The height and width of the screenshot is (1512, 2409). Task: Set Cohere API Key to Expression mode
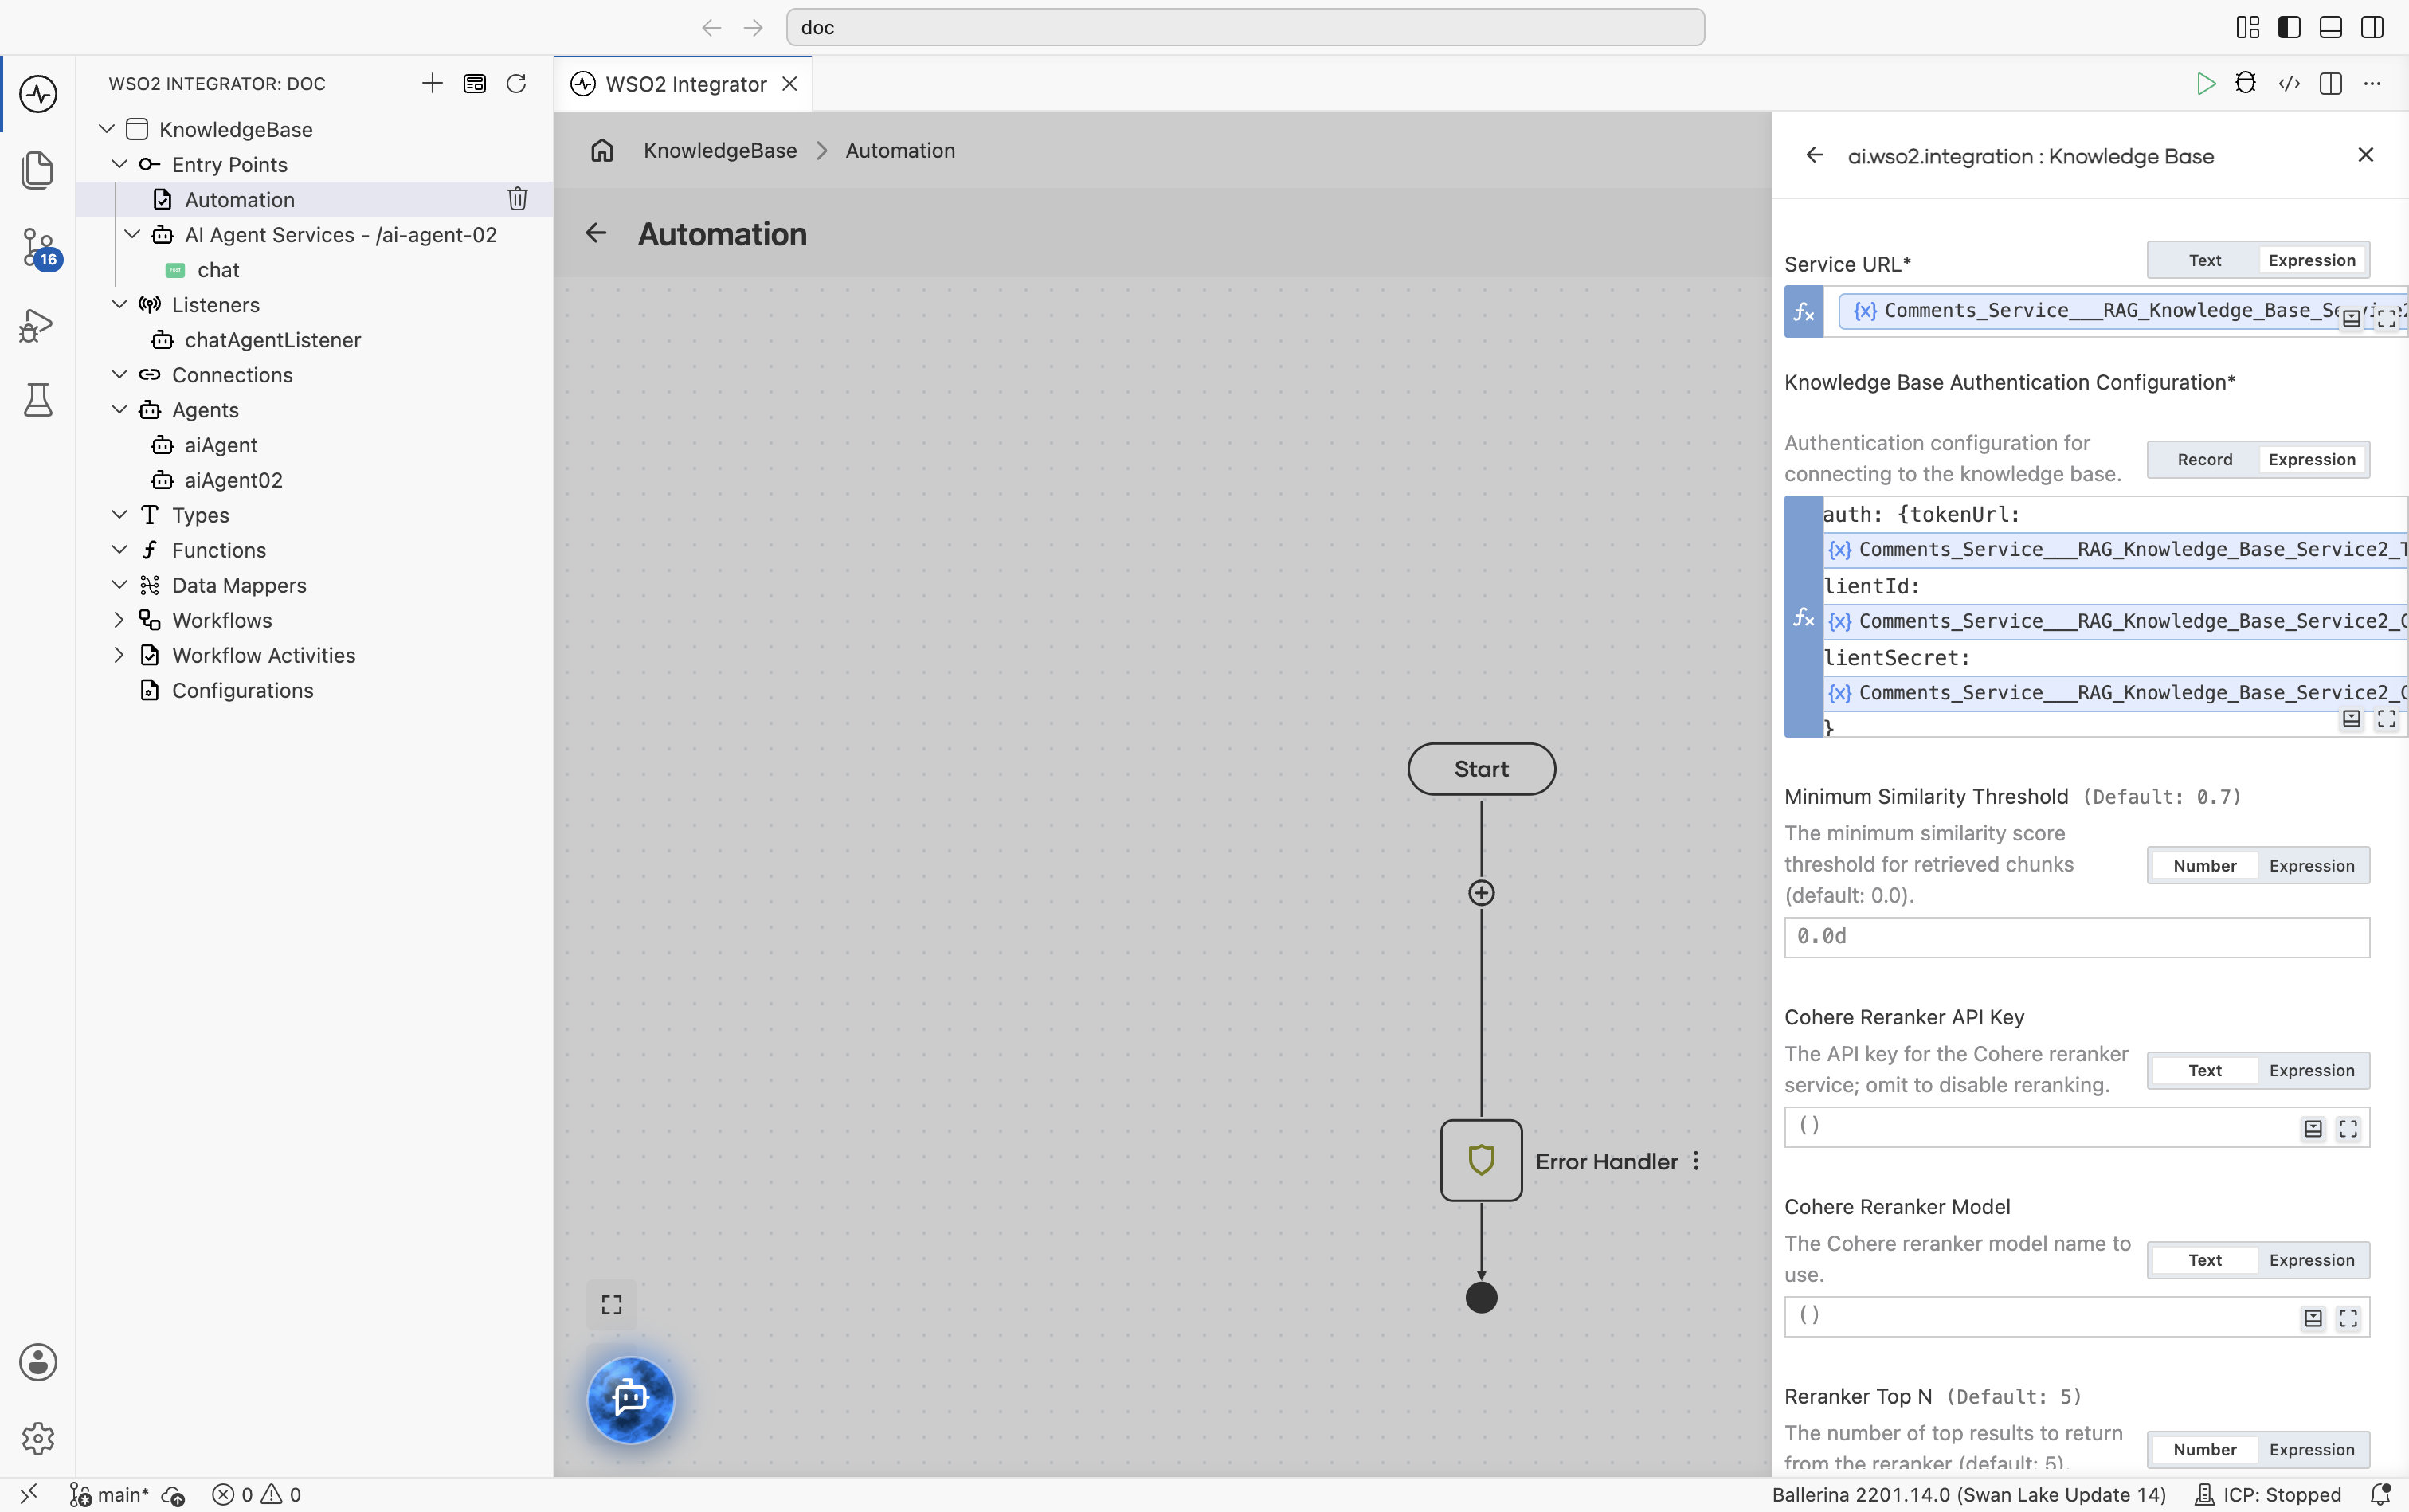coord(2311,1070)
